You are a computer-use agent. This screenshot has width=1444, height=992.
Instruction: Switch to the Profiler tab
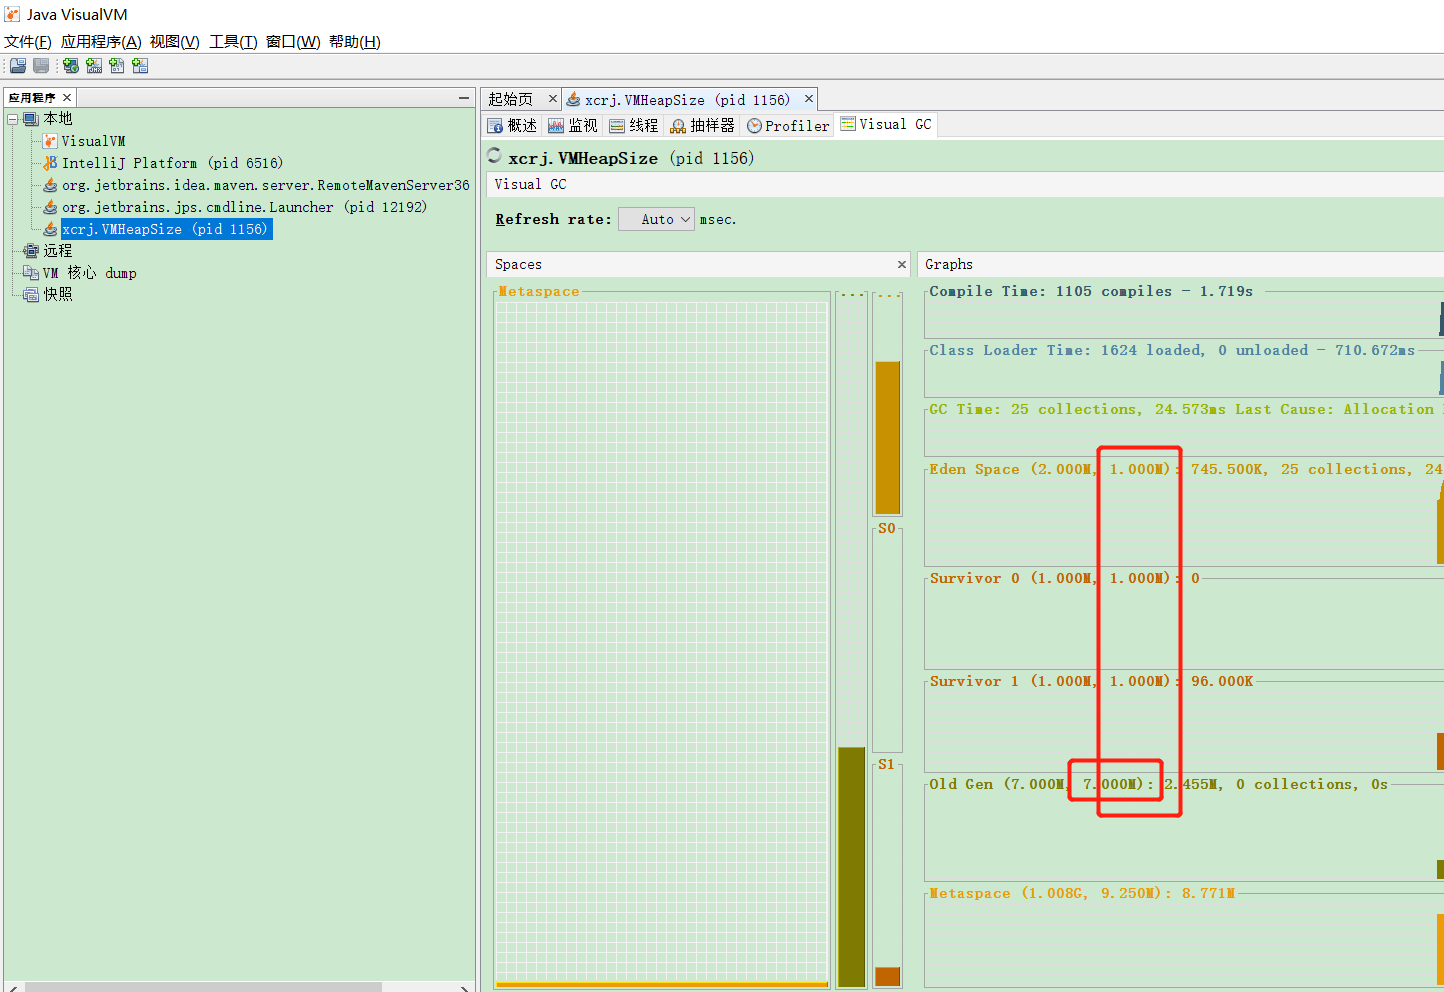tap(789, 126)
